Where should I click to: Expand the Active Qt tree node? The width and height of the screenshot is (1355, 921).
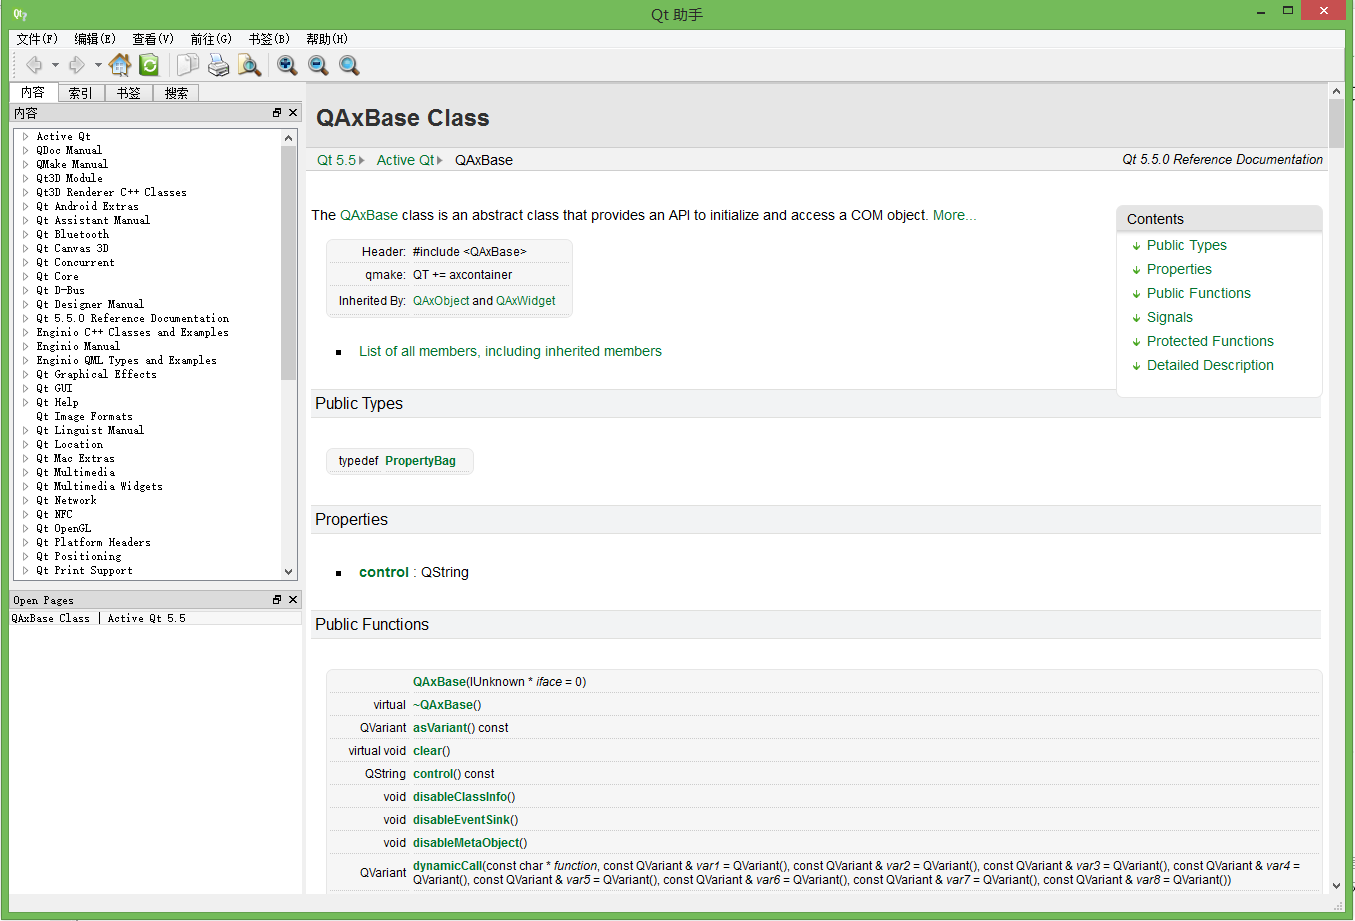25,136
